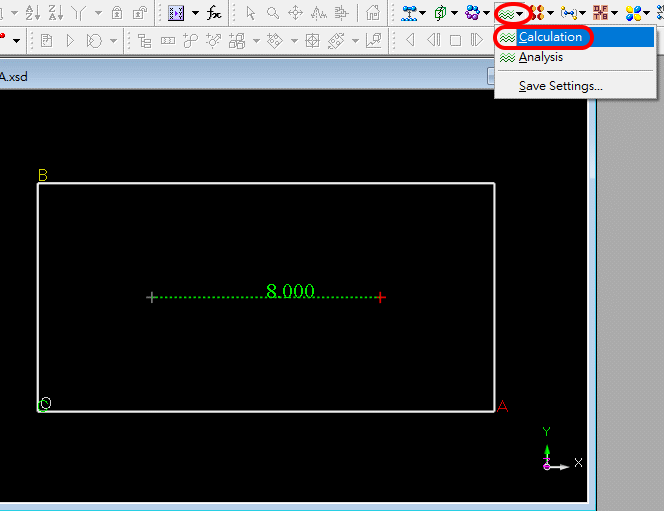Click atom label A at lattice corner
This screenshot has width=664, height=511.
[x=502, y=406]
